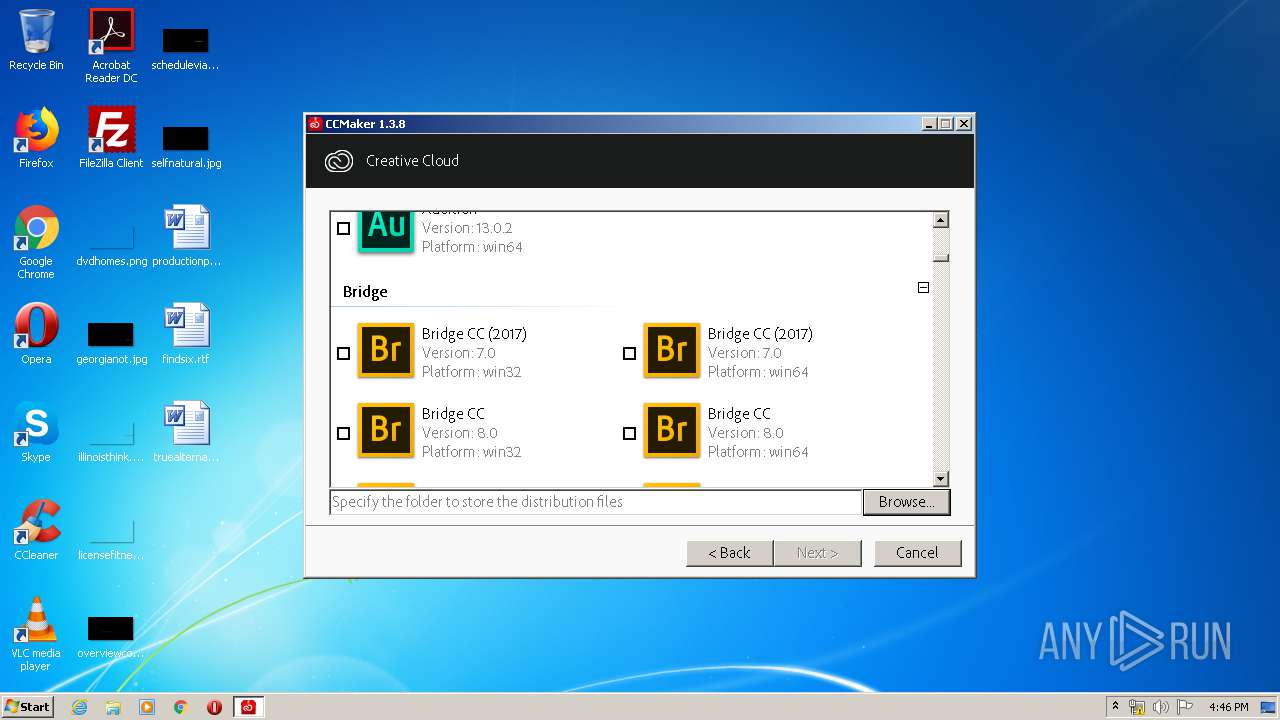Select dvdhomes.png desktop file

click(x=111, y=244)
